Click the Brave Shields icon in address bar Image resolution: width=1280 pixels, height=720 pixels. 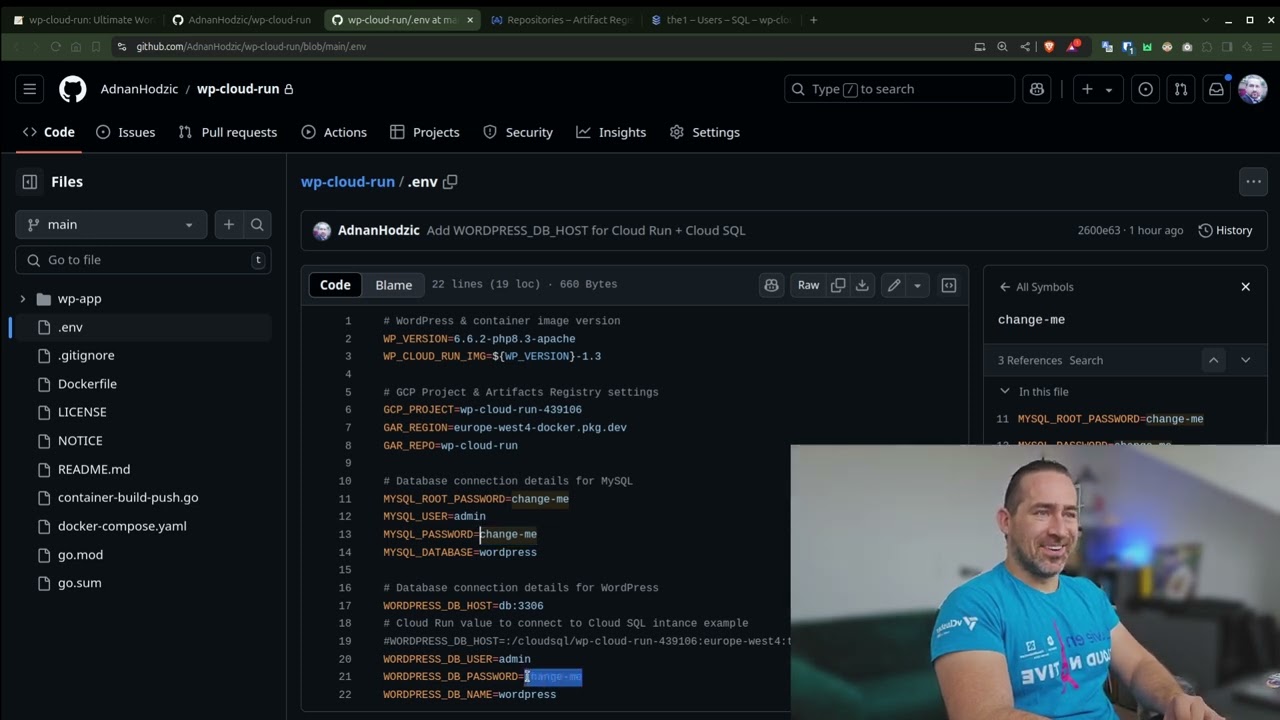point(1049,47)
